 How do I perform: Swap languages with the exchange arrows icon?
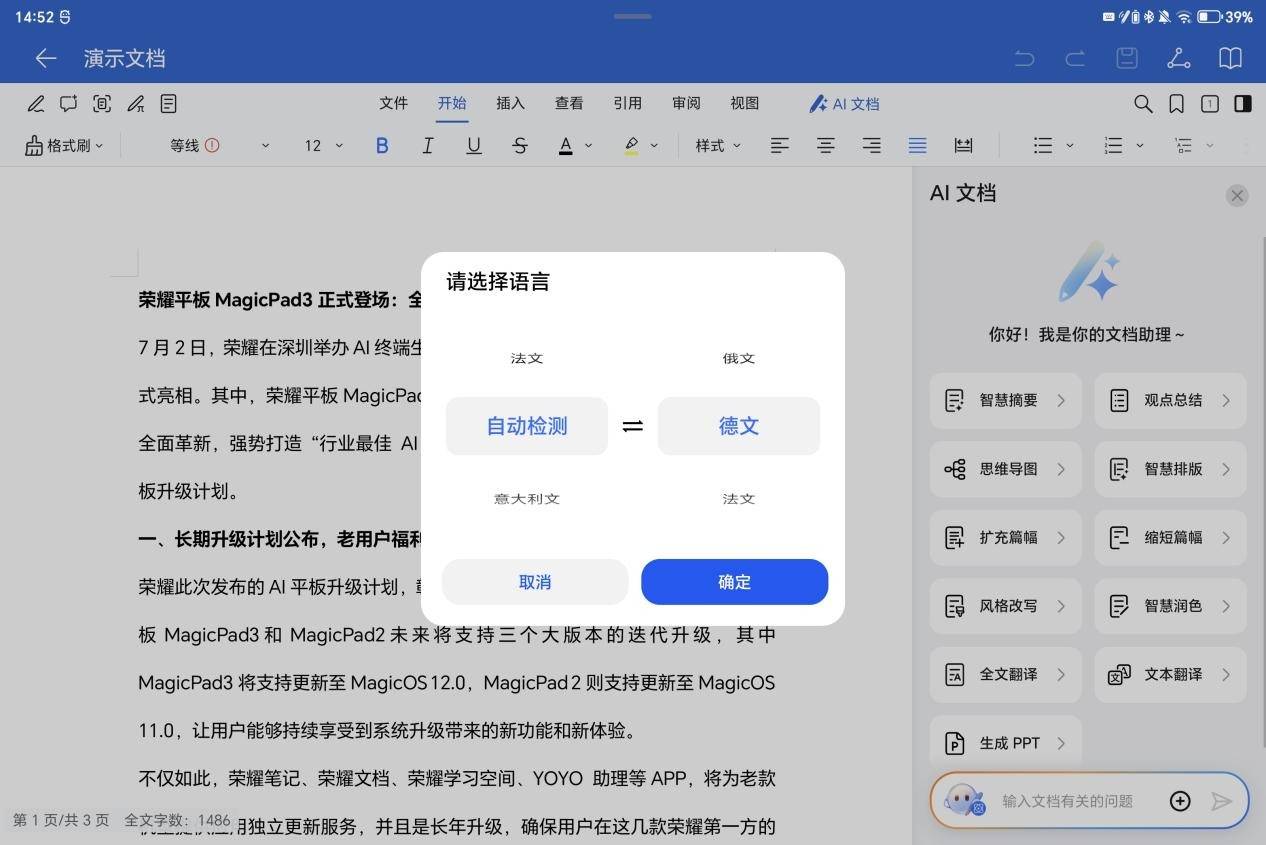[x=632, y=426]
